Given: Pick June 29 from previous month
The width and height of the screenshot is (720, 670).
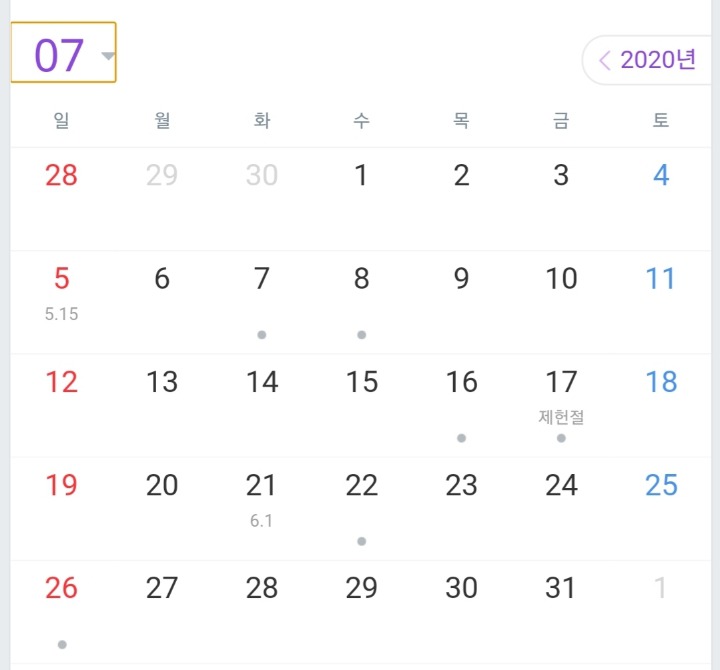Looking at the screenshot, I should tap(161, 176).
